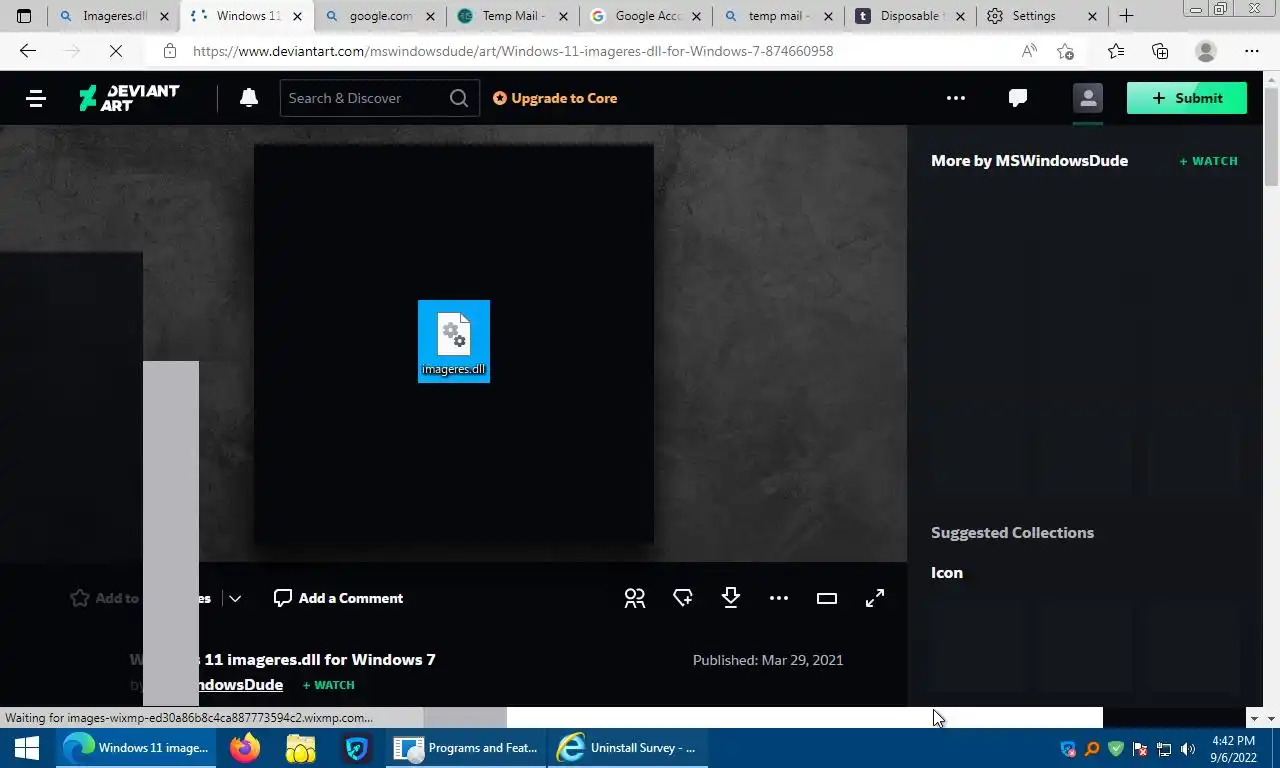Close the Settings tab

coord(1092,16)
